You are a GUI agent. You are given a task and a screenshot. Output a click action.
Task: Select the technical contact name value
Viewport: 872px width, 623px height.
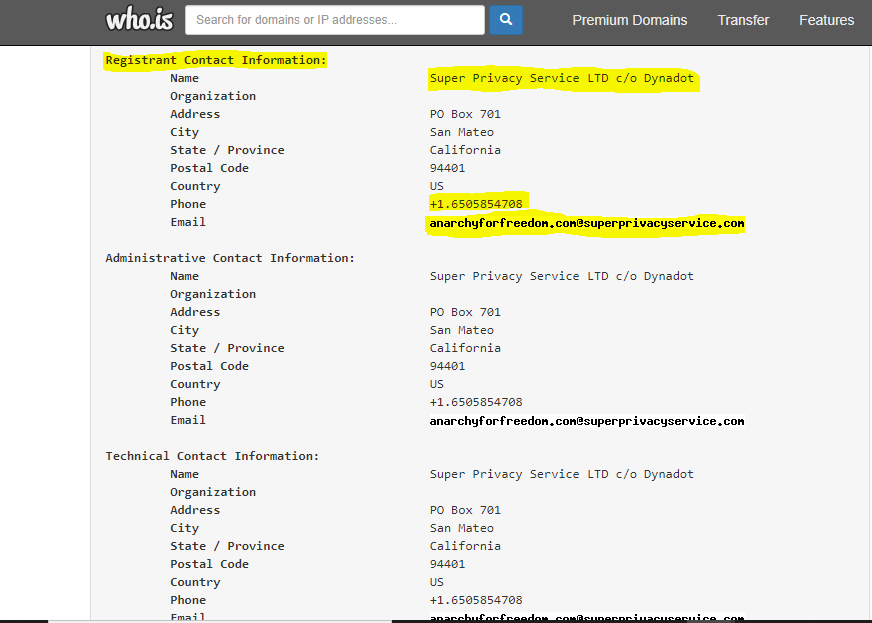[562, 474]
